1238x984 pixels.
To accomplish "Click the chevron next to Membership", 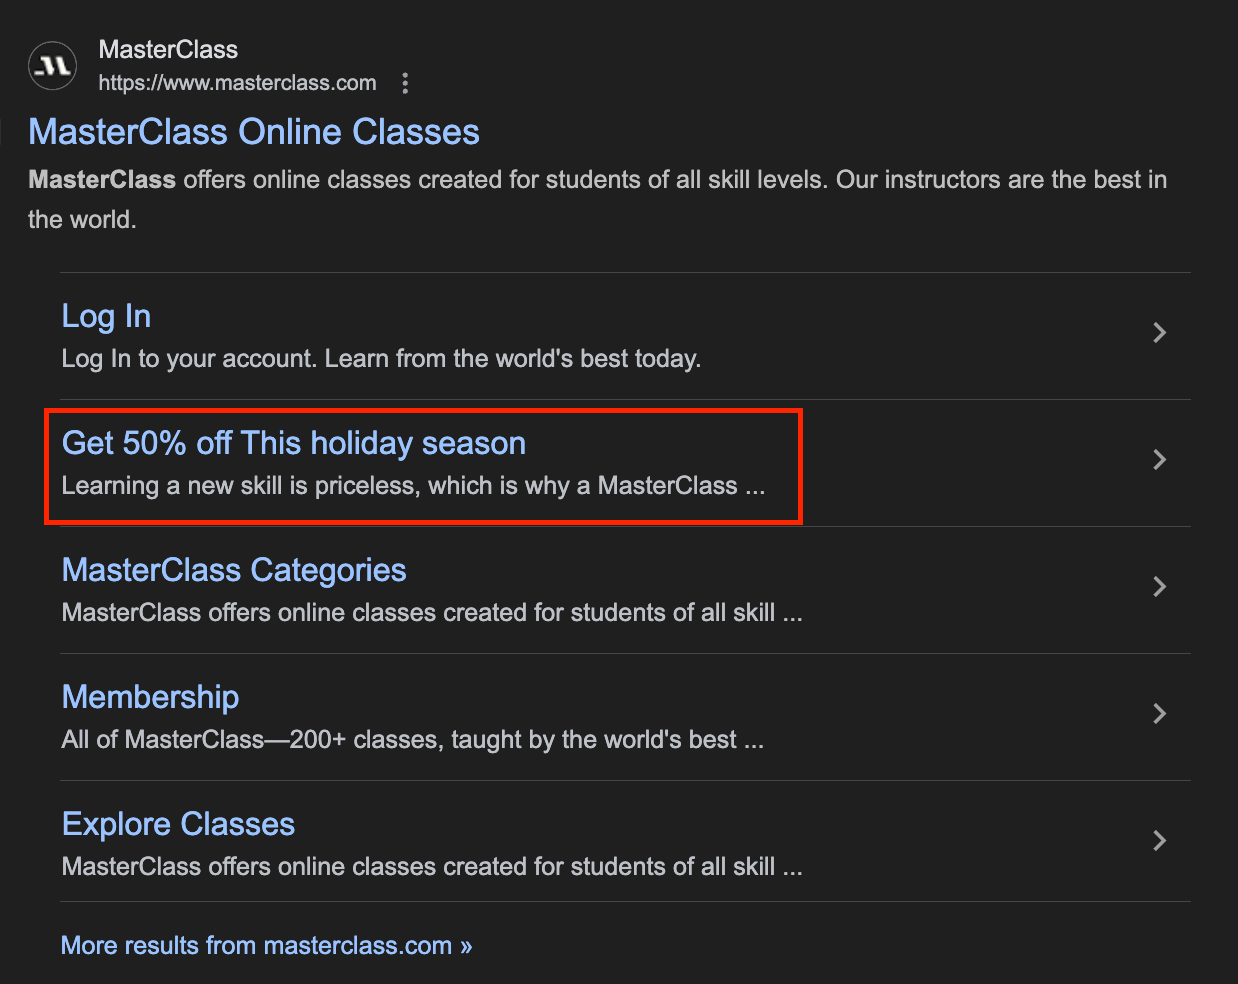I will [1159, 714].
